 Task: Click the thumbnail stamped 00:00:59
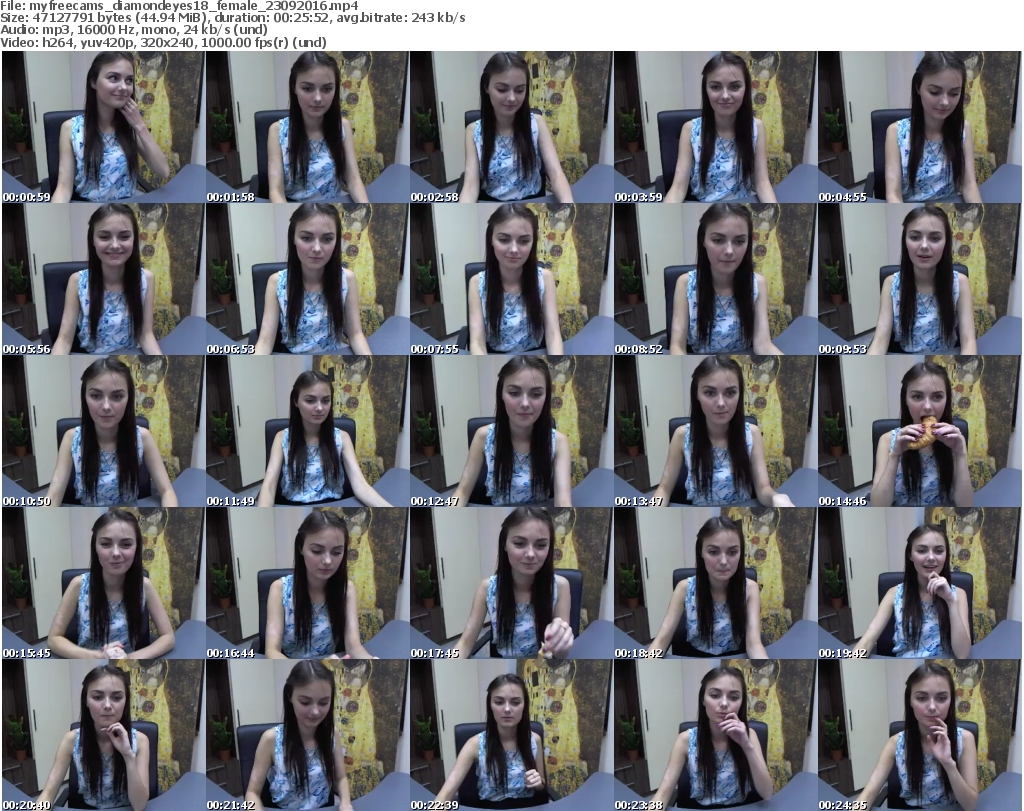[103, 127]
